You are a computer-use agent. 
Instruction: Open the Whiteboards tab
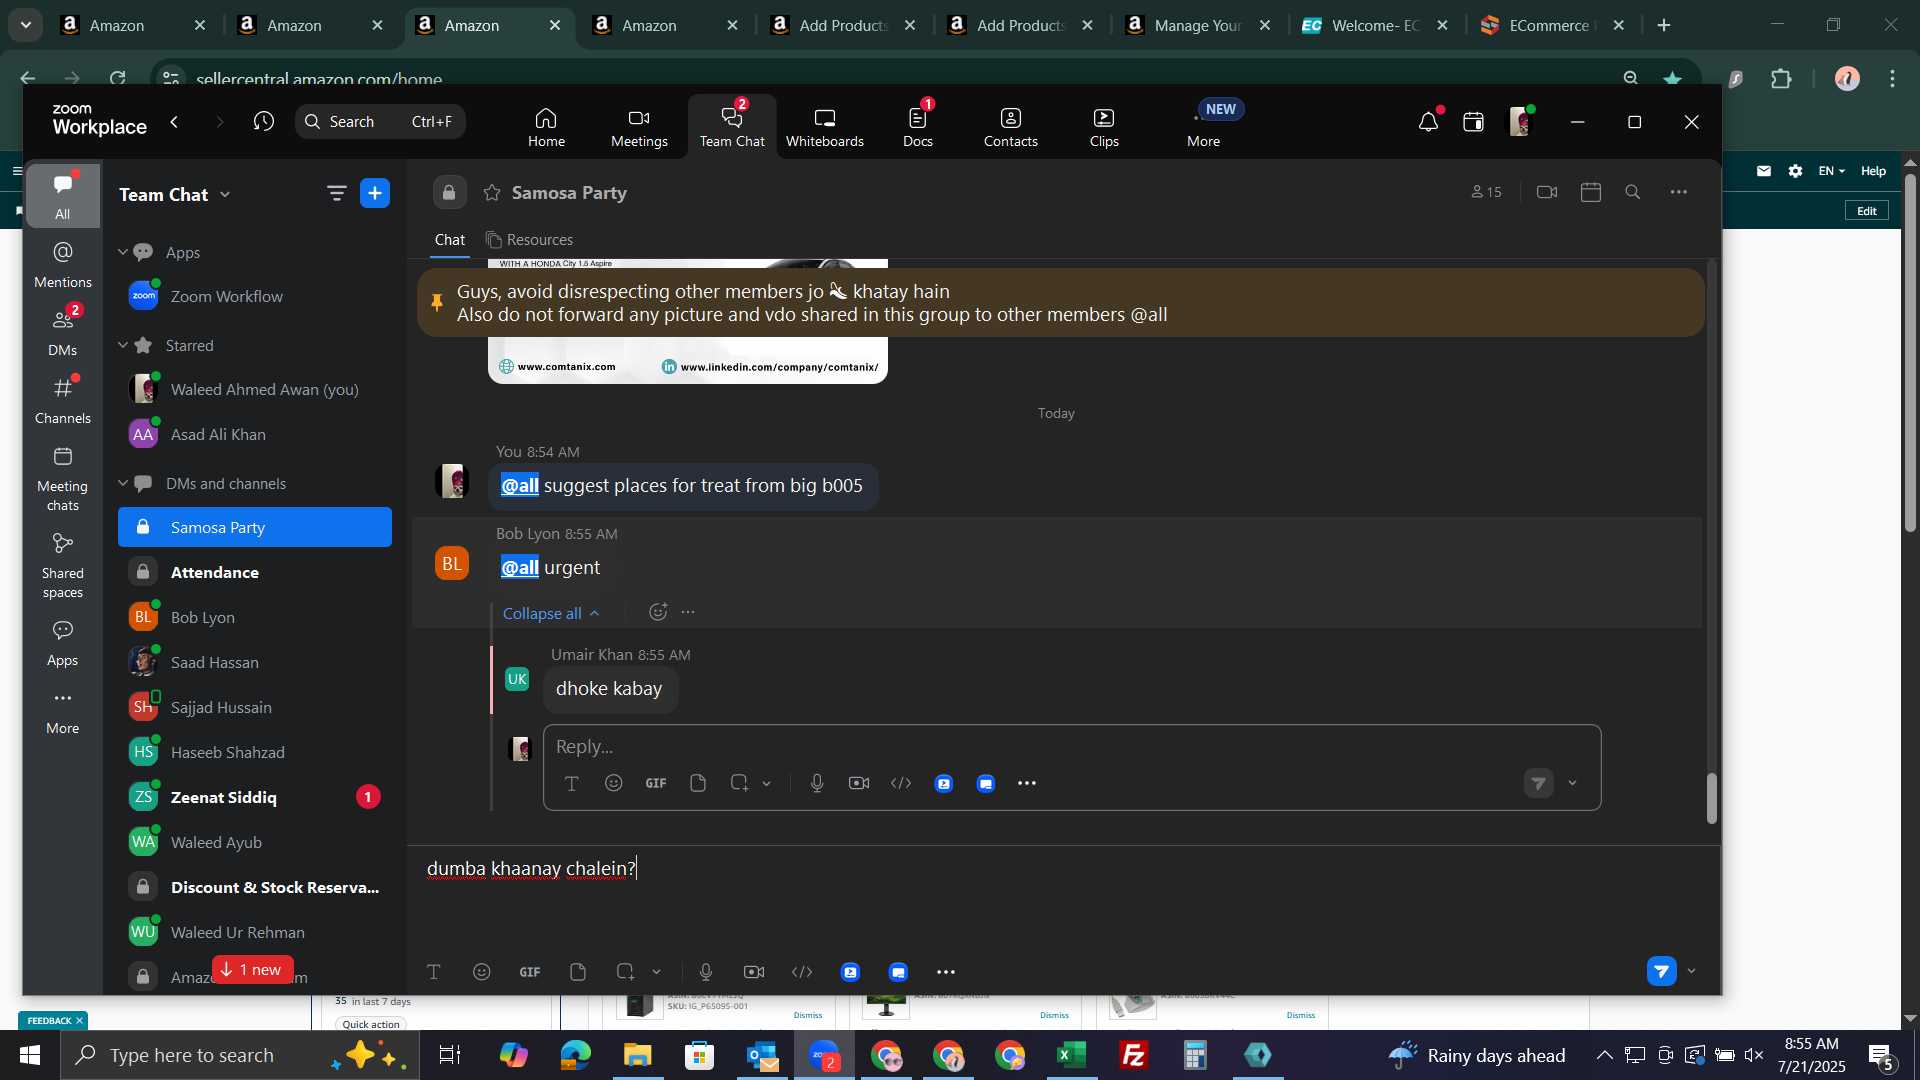(x=824, y=127)
